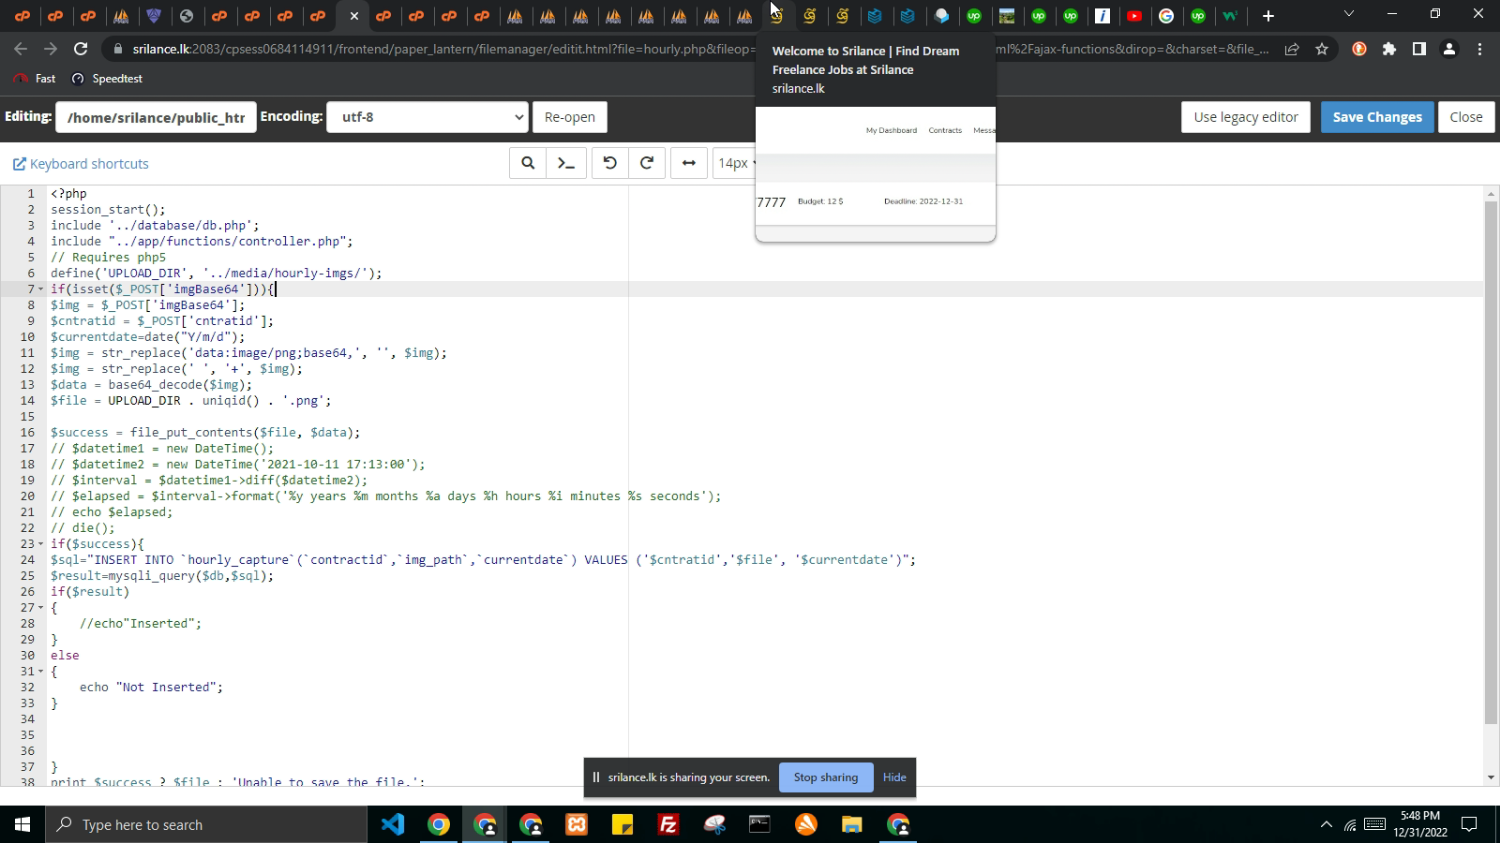Switch to the YouTube browser tab

1134,16
